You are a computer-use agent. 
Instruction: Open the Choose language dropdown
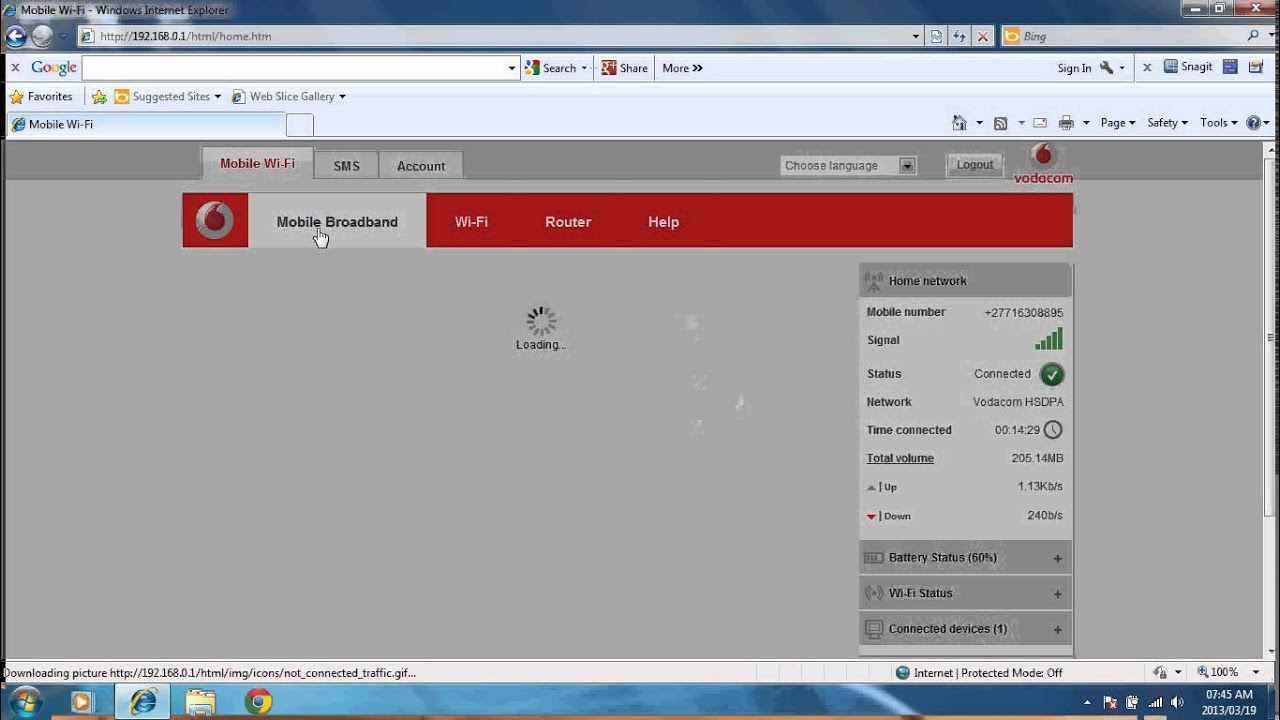848,166
